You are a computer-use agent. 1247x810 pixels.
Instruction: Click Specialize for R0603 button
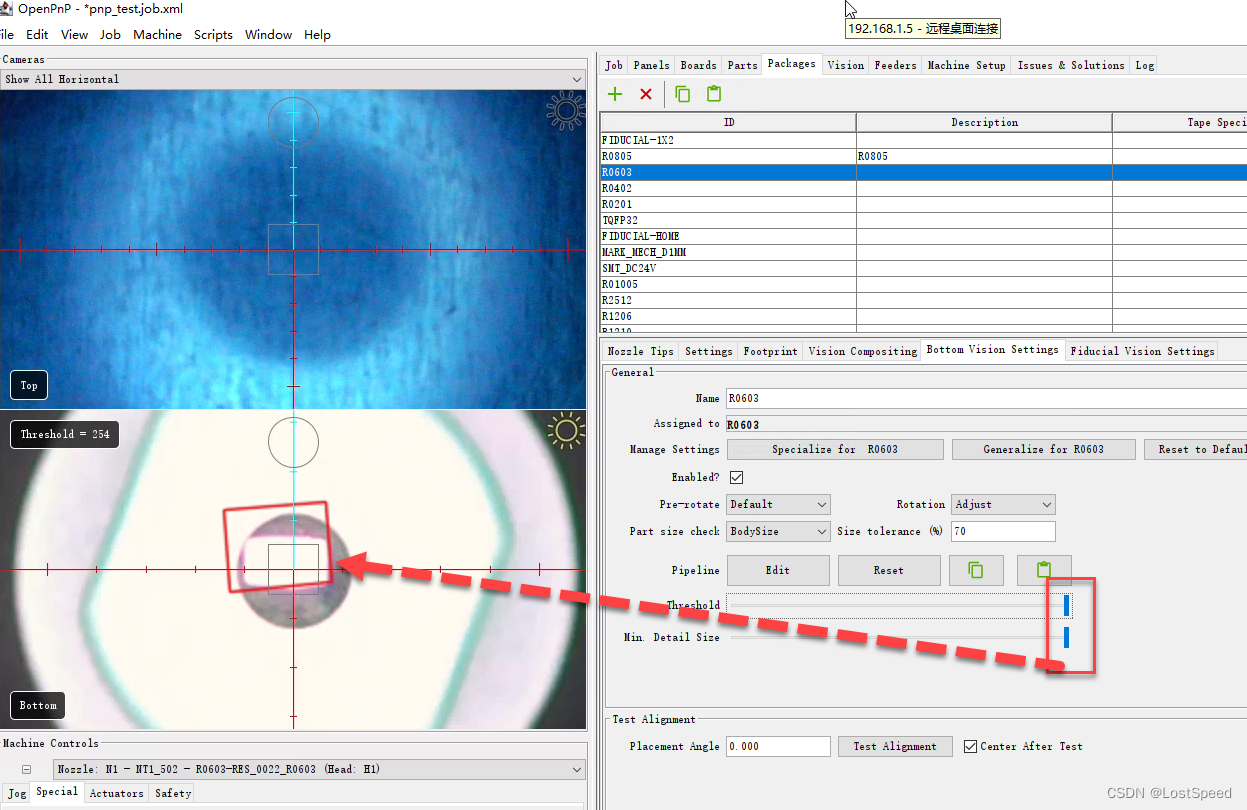coord(835,449)
